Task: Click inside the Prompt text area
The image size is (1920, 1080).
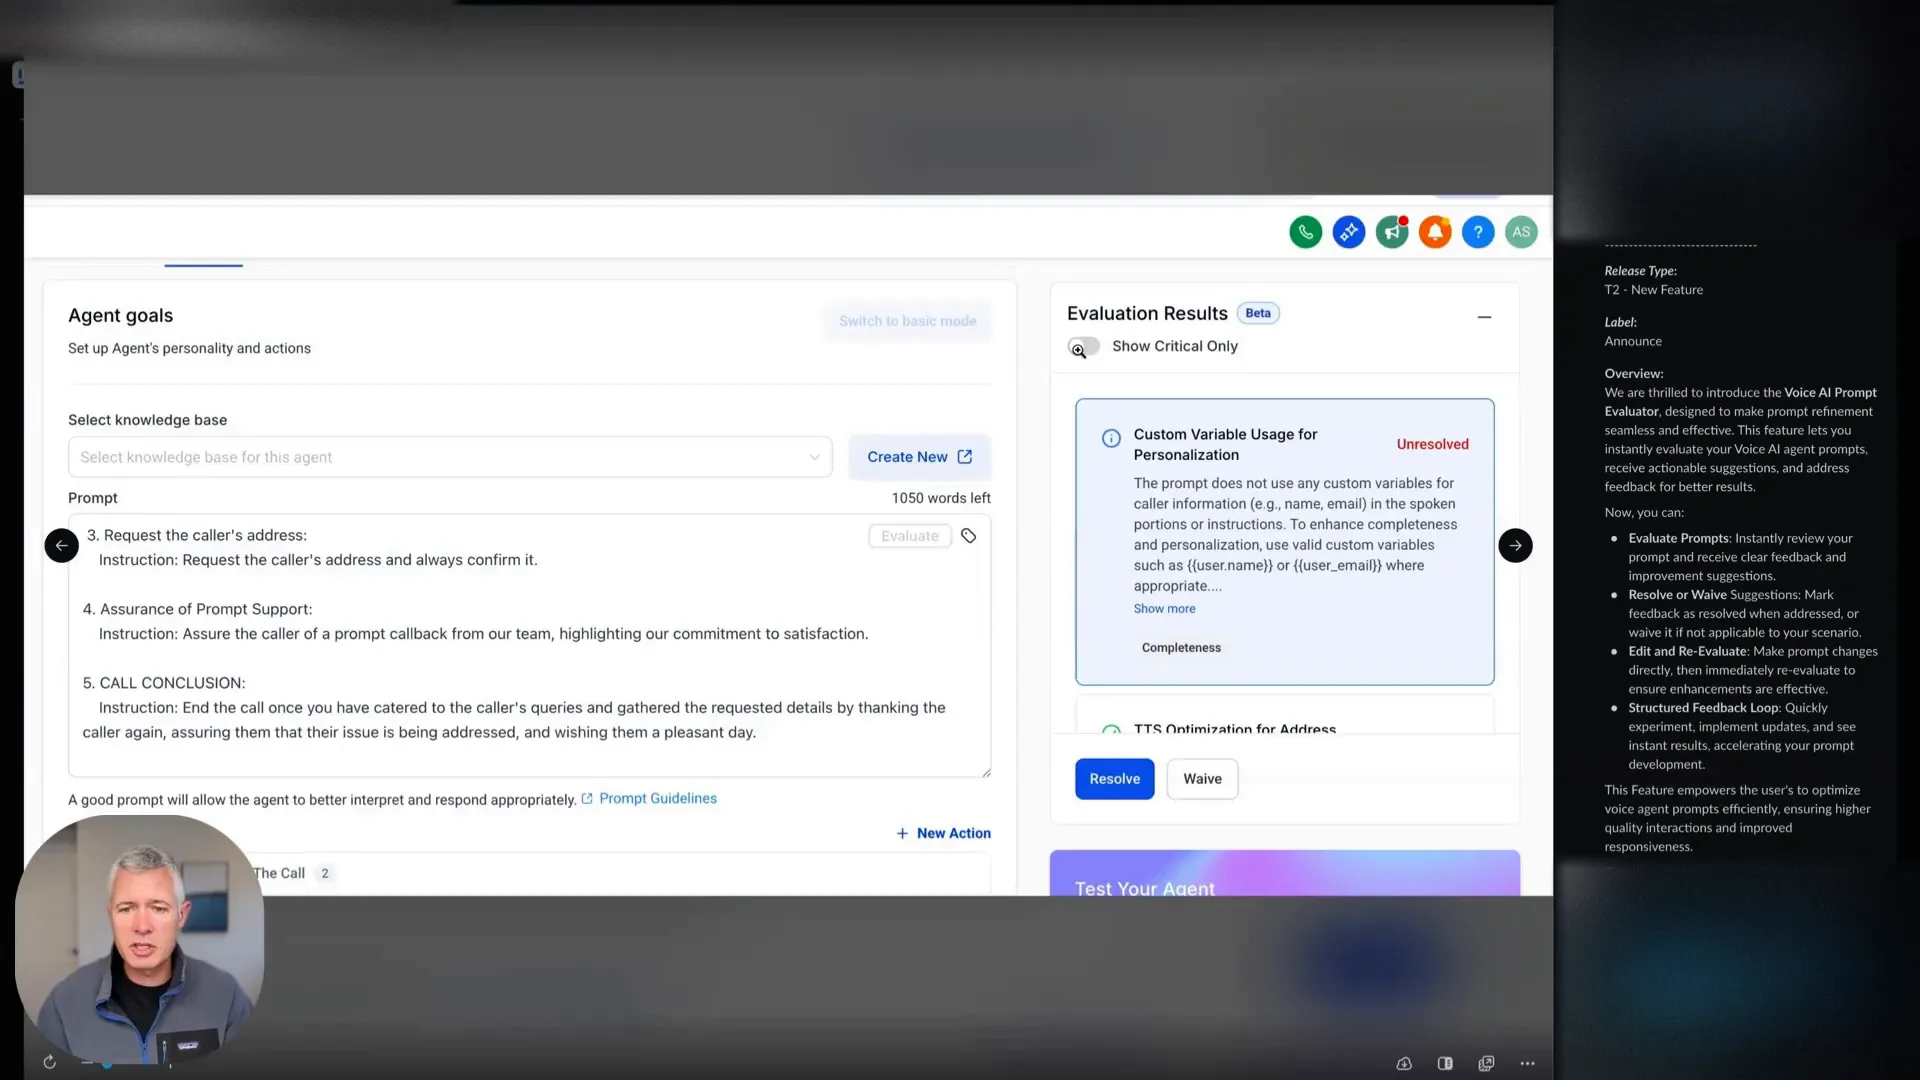Action: 529,645
